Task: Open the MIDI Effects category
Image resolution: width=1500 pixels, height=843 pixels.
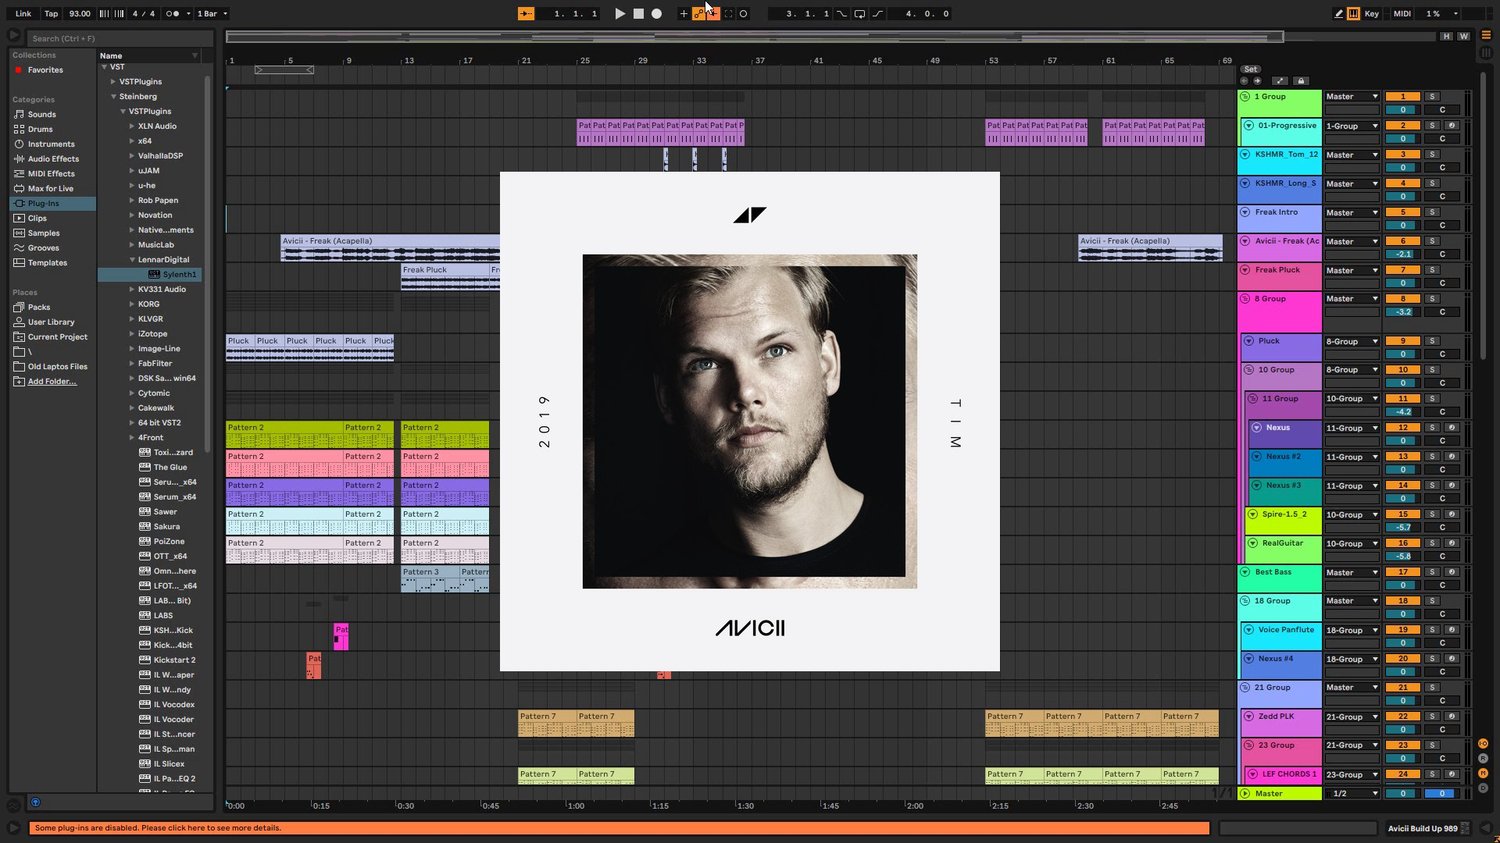Action: click(x=51, y=174)
